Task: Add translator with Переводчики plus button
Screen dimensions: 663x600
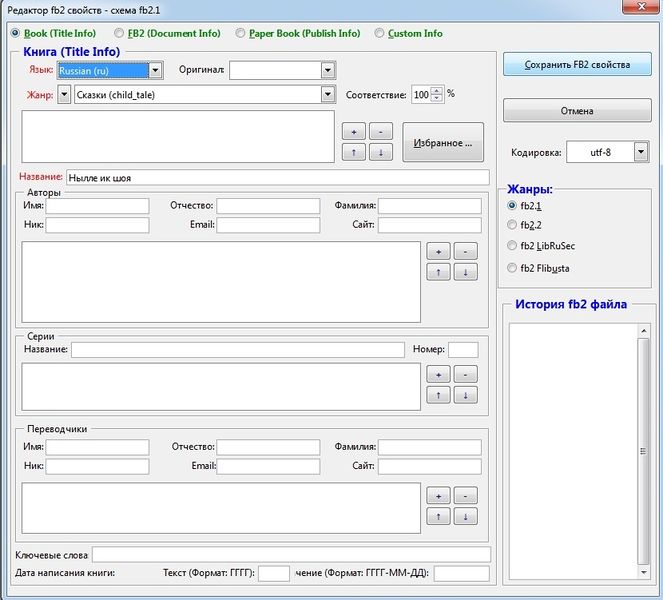Action: tap(438, 496)
